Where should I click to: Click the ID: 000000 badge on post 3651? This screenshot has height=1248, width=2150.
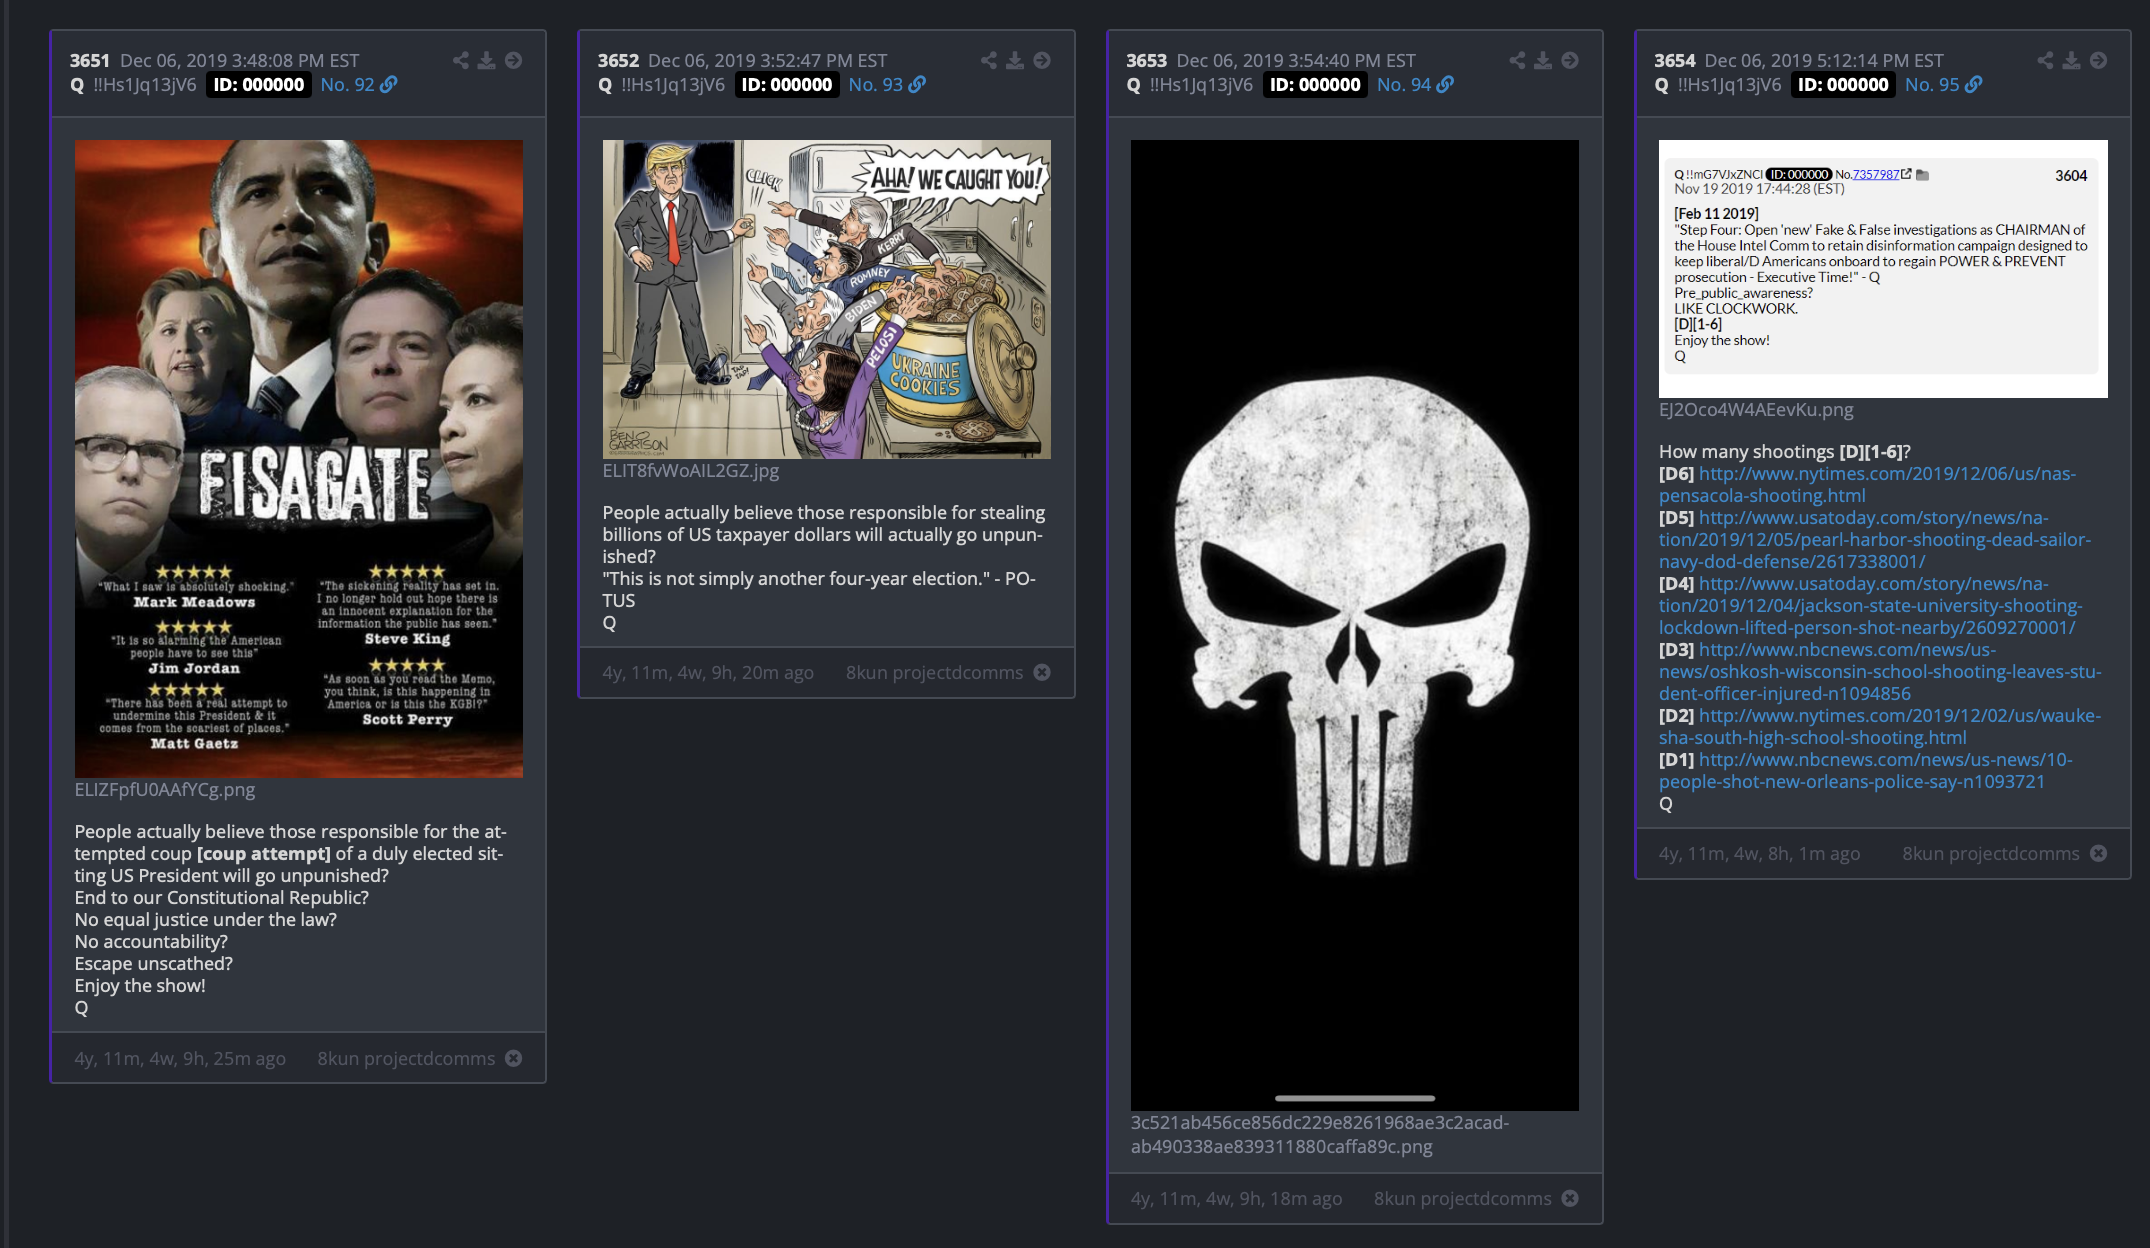click(259, 85)
